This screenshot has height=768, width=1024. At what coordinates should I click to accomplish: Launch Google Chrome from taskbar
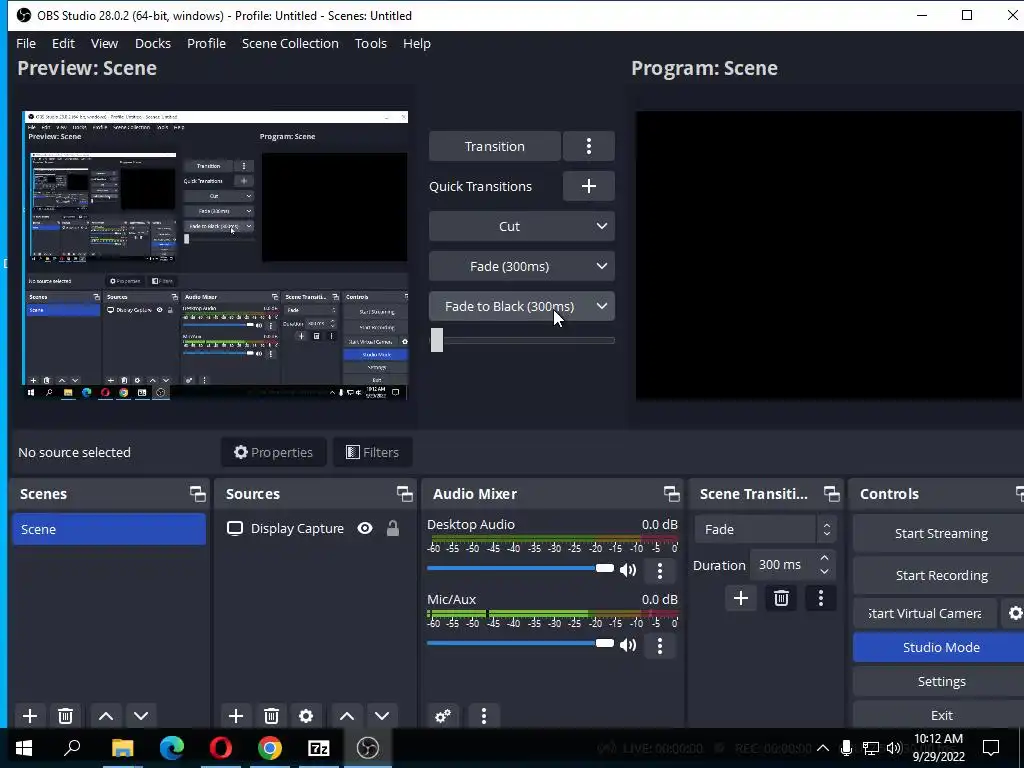[270, 748]
